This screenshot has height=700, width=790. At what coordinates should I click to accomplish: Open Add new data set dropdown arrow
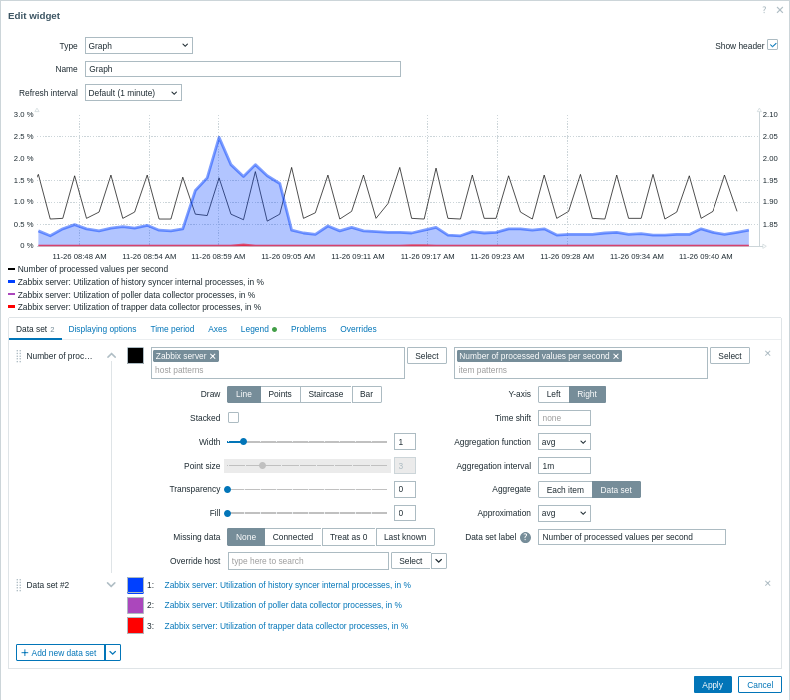[113, 653]
